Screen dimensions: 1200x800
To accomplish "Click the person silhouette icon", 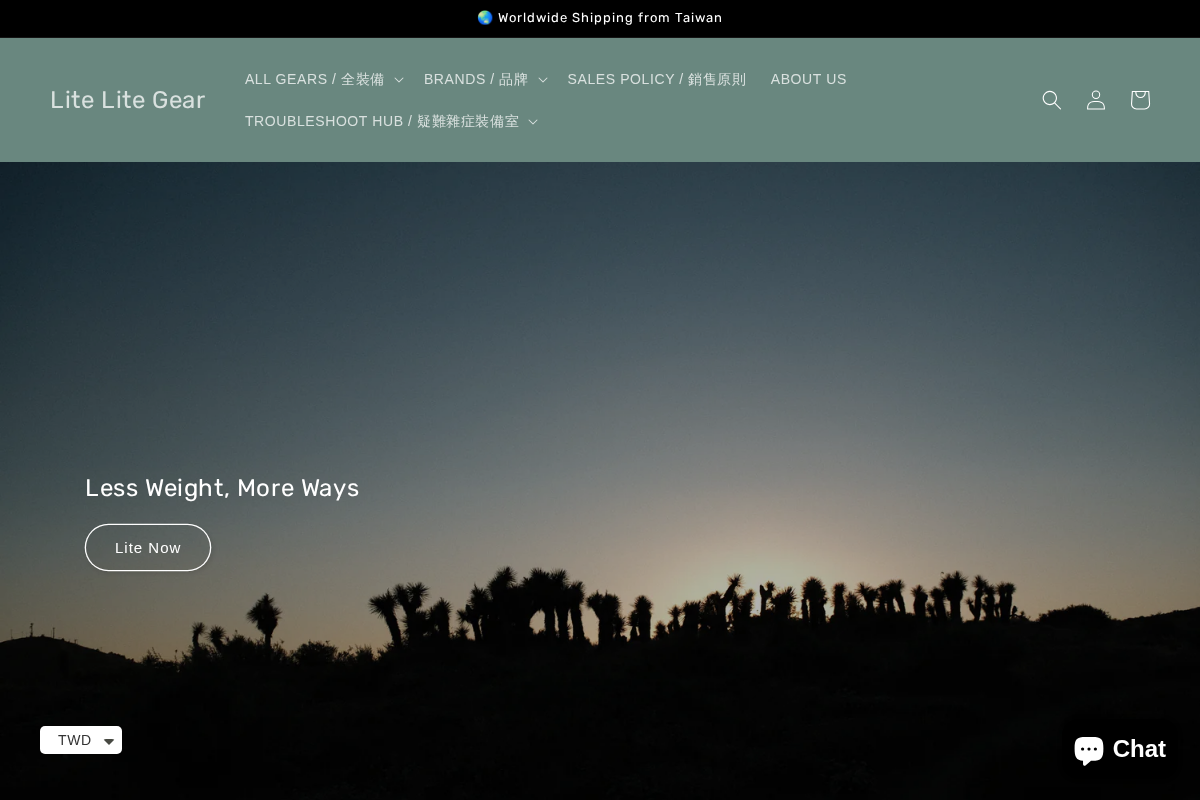I will (1096, 100).
